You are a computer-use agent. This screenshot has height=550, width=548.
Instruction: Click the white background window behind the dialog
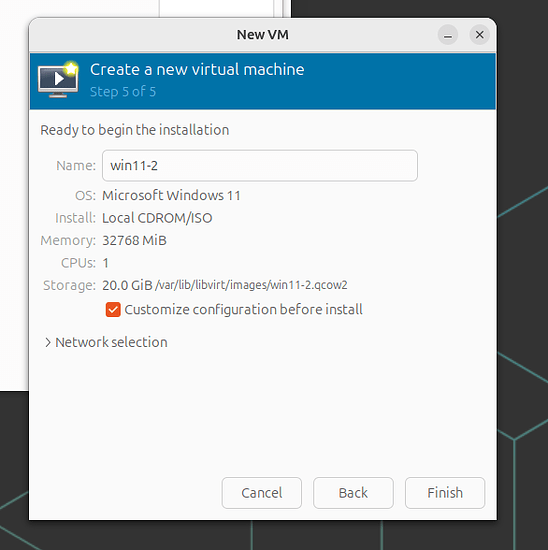point(14,210)
